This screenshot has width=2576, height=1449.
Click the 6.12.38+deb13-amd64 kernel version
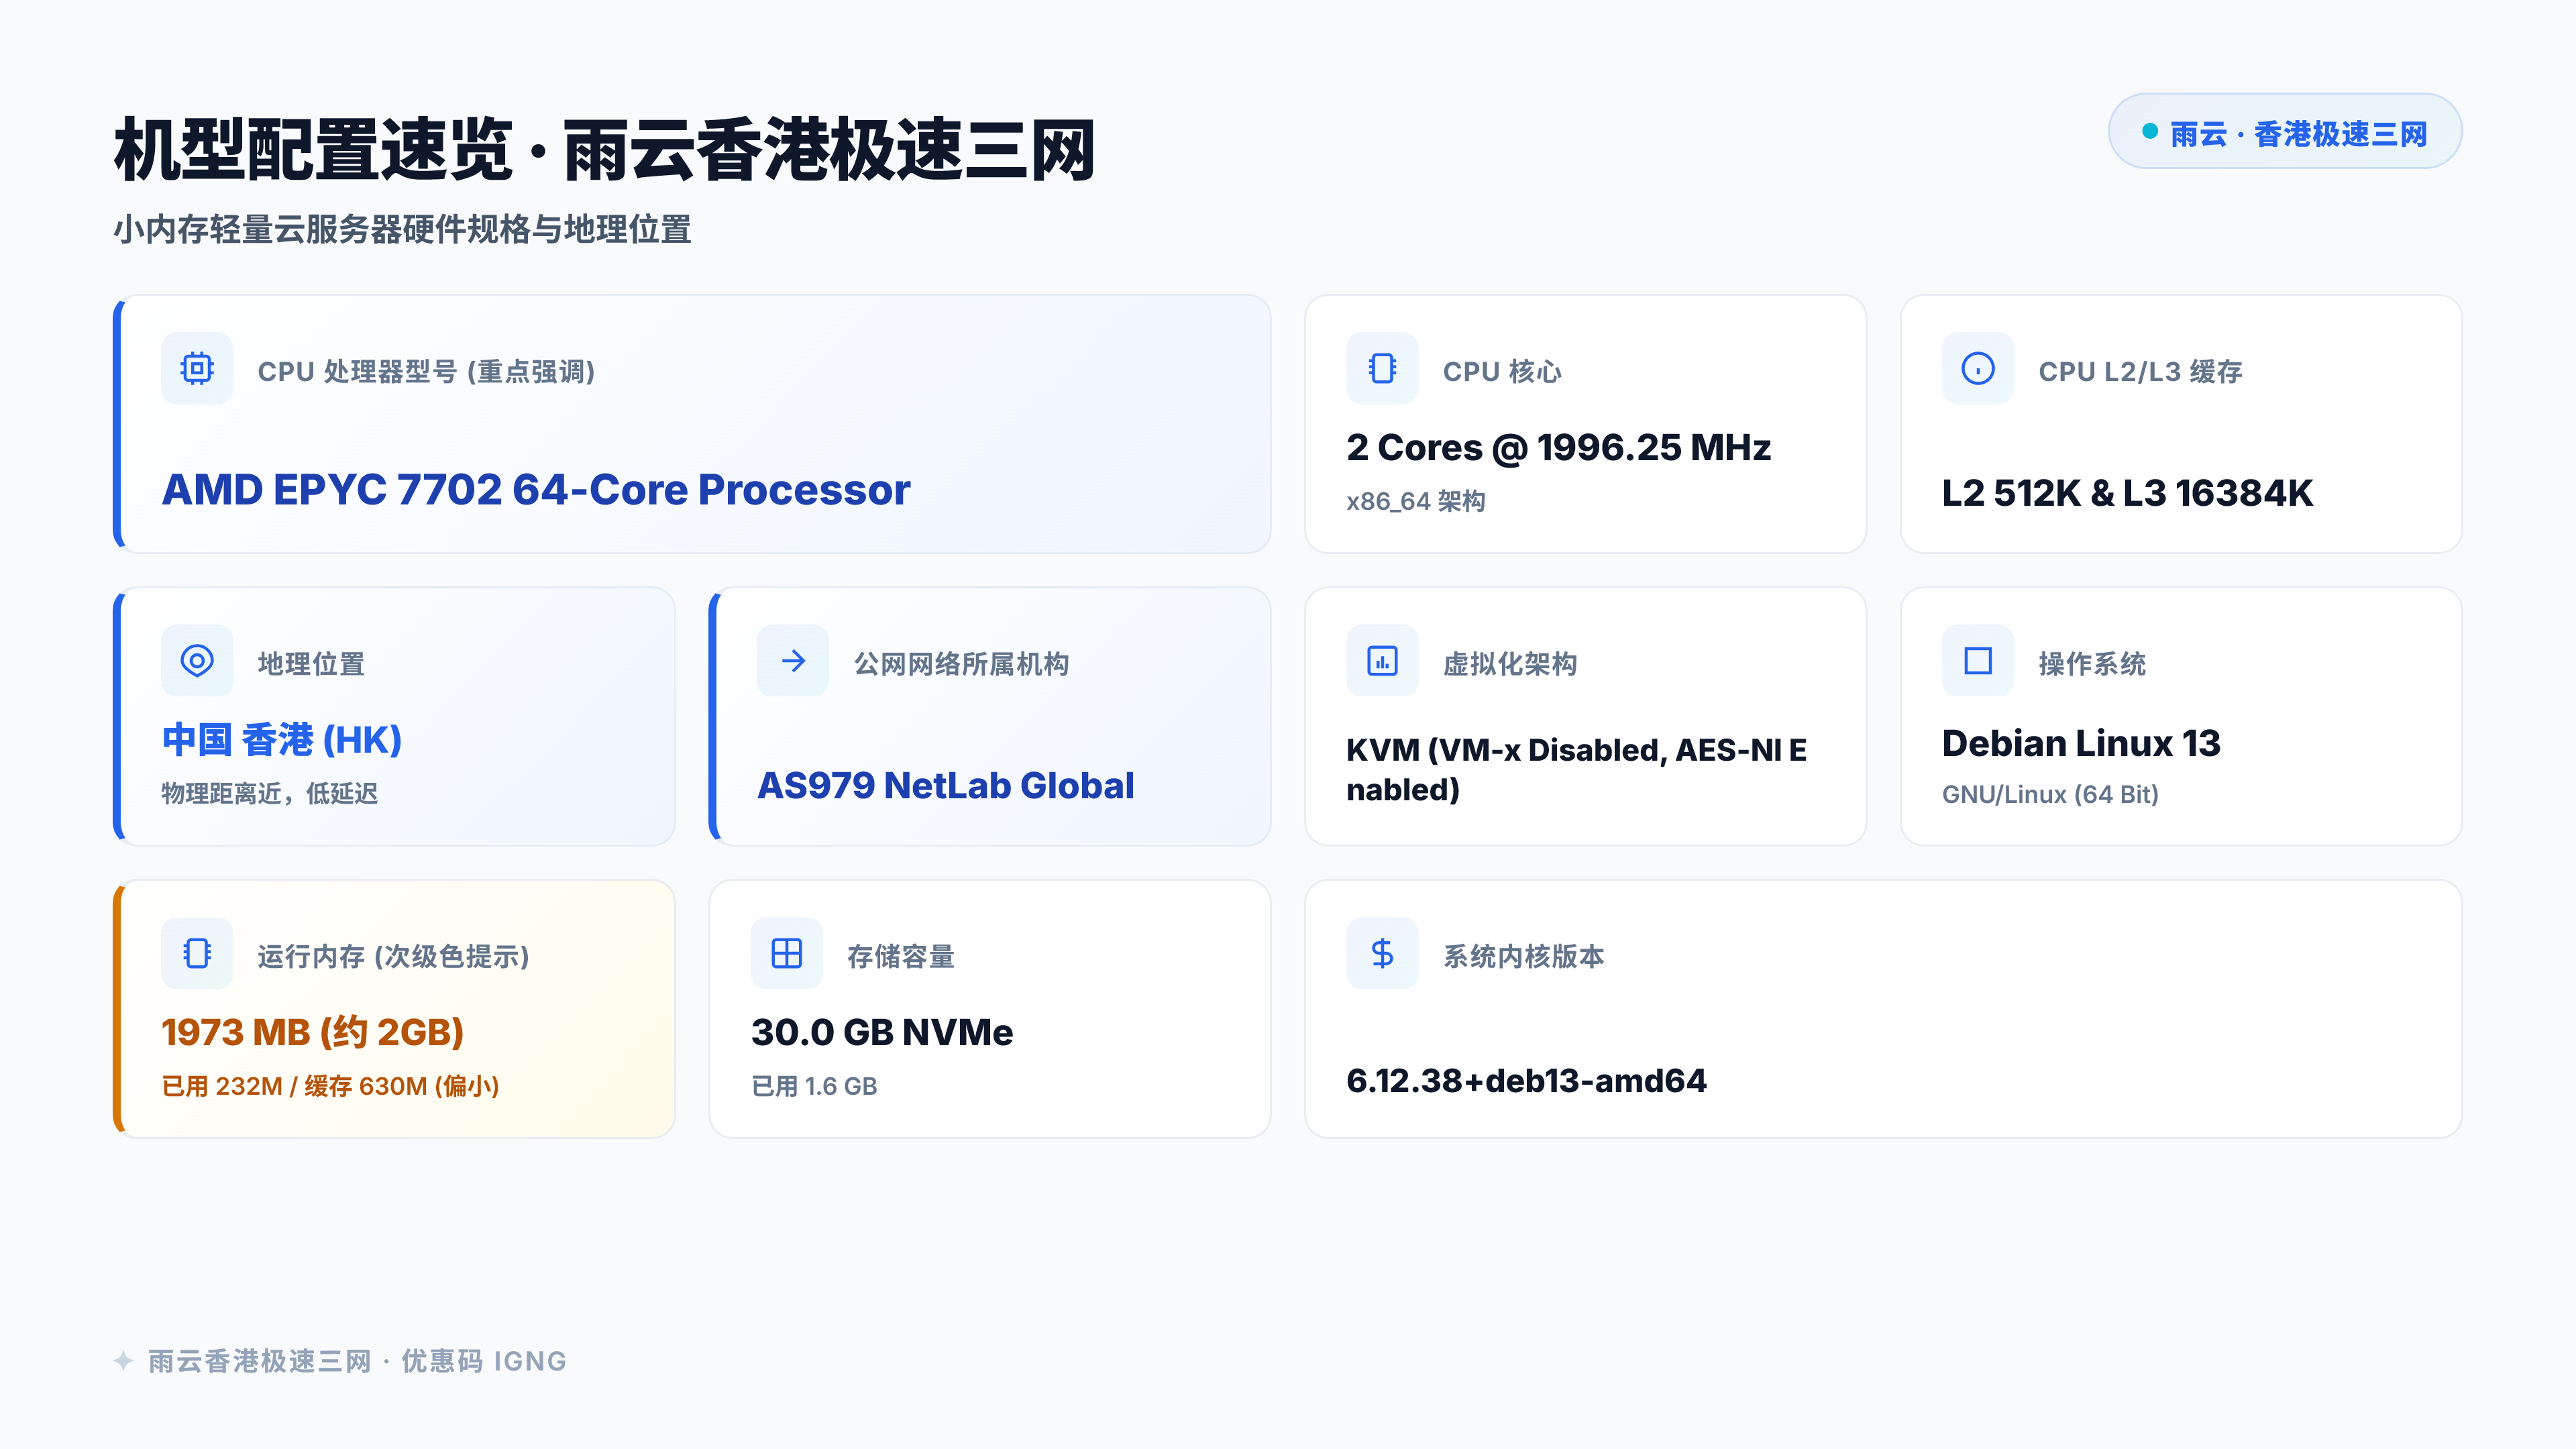pos(1526,1081)
